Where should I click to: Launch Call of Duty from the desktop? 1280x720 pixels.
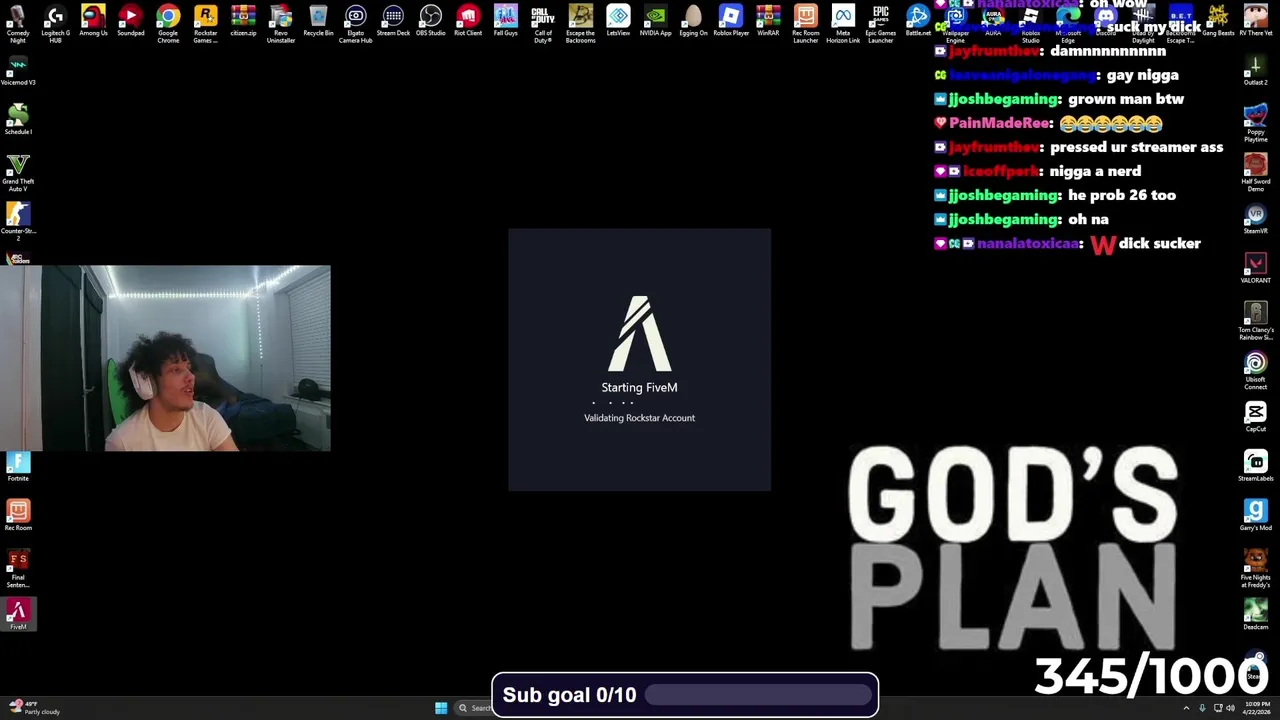(x=543, y=22)
